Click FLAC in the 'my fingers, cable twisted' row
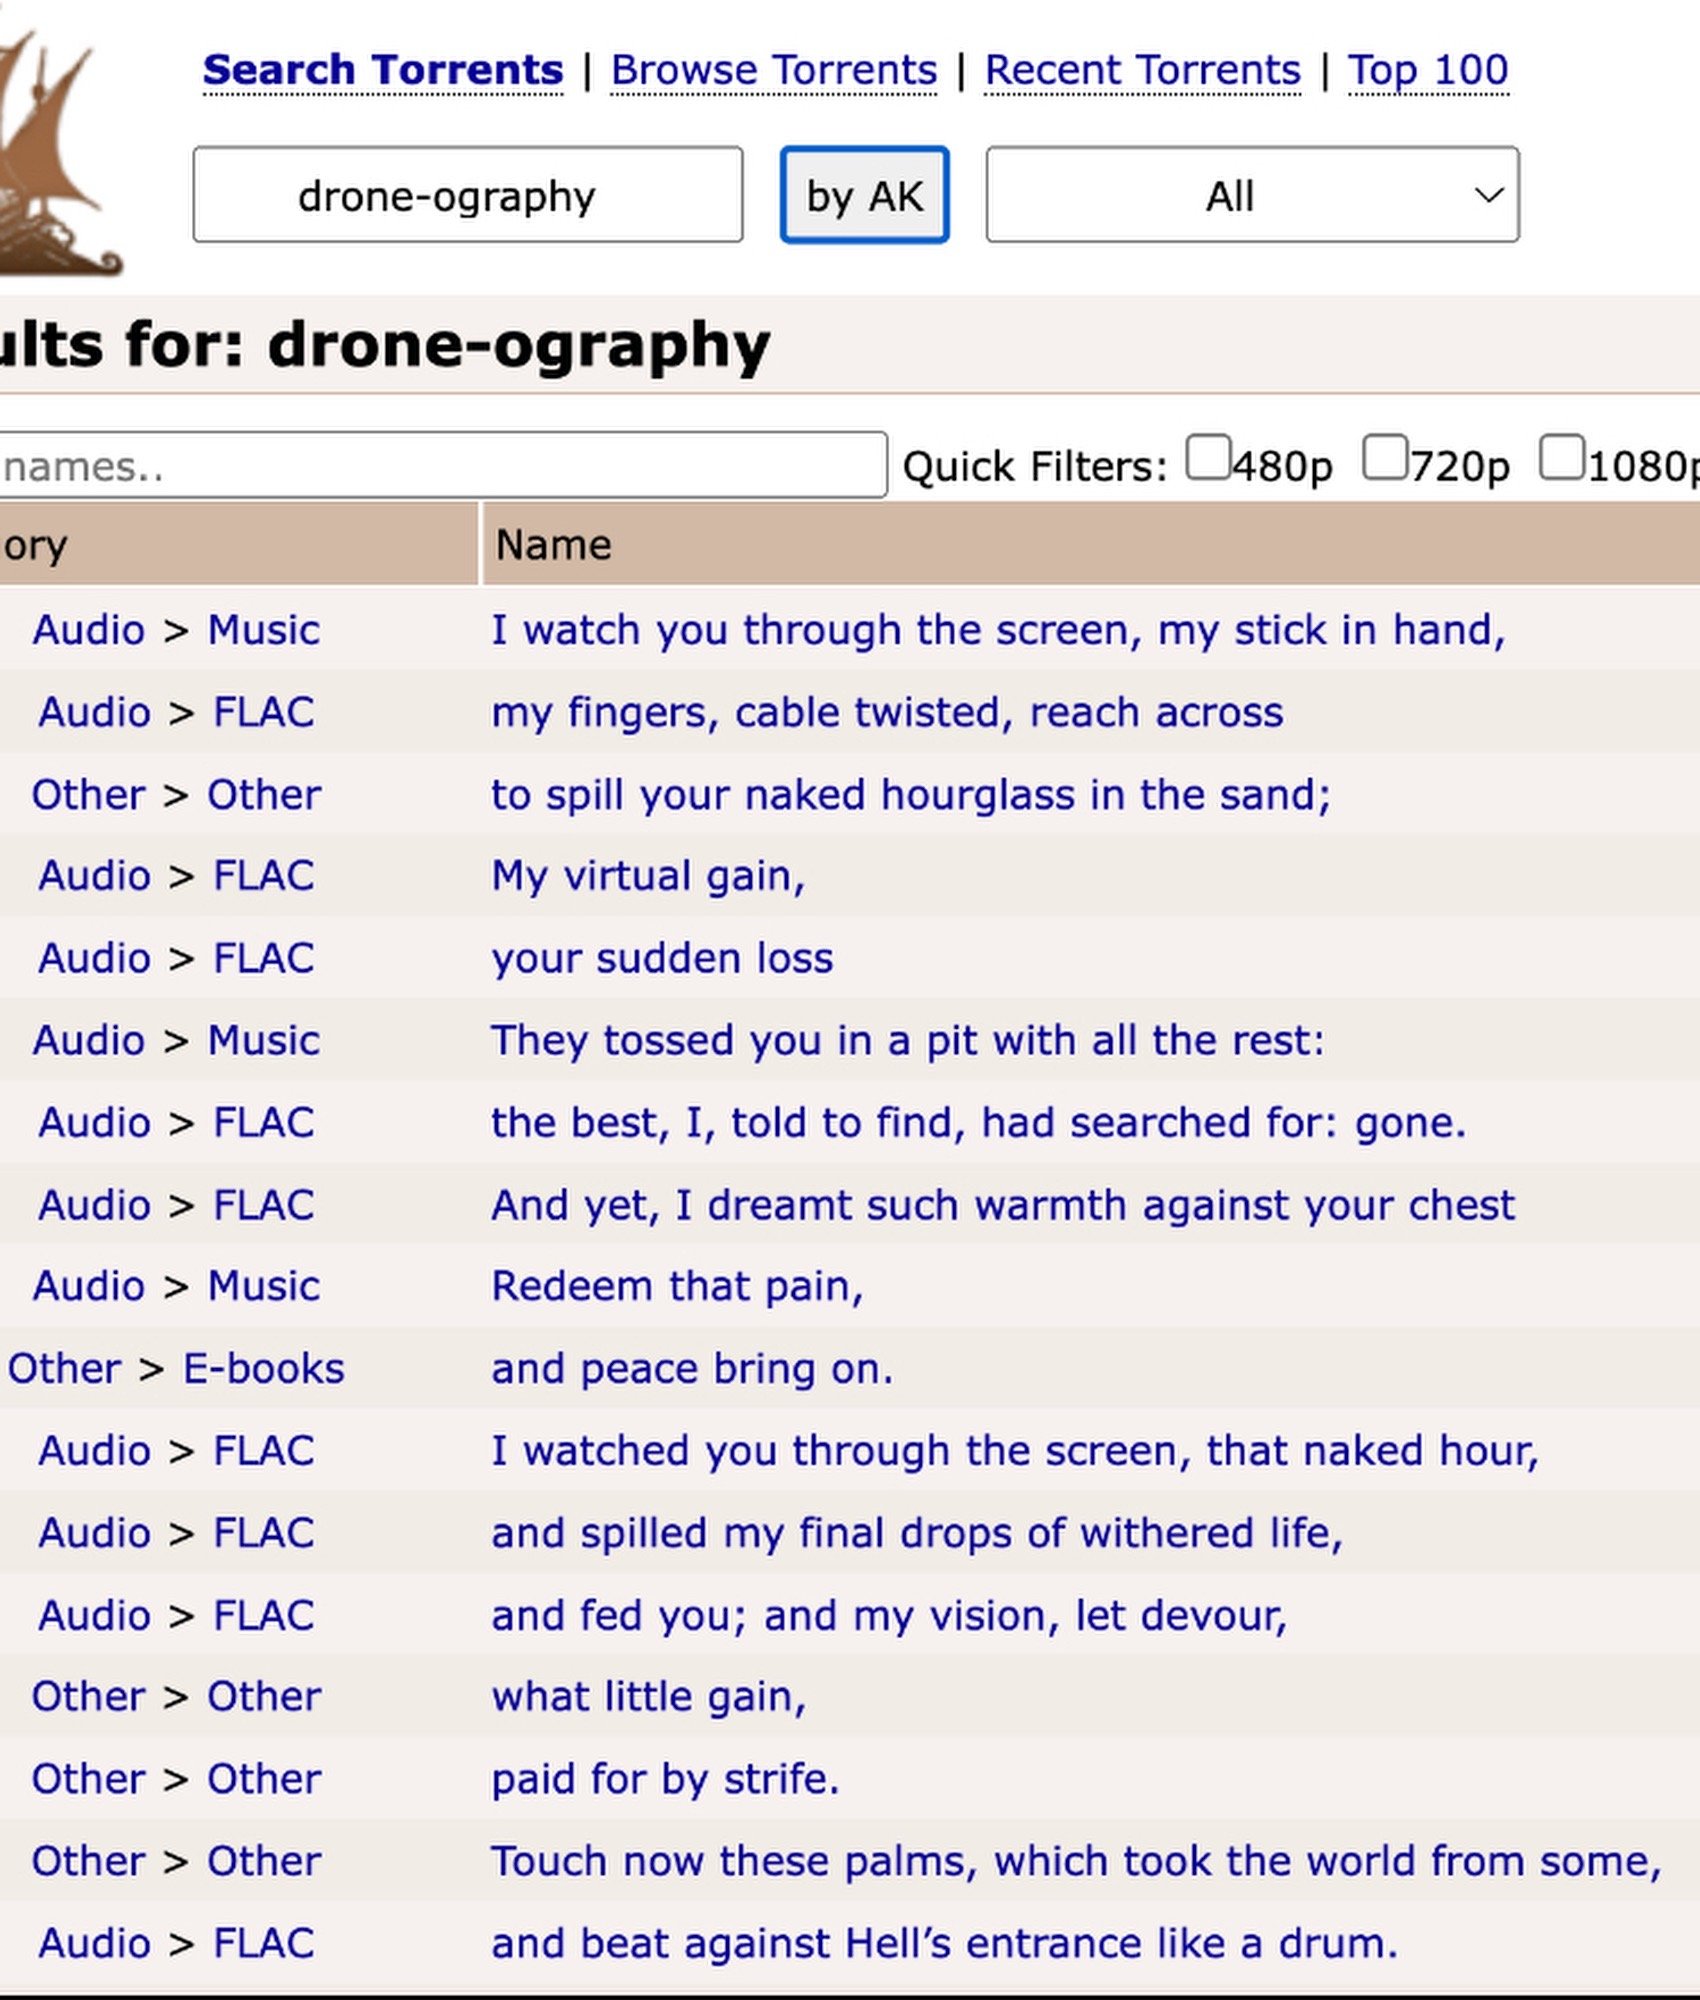 [264, 712]
